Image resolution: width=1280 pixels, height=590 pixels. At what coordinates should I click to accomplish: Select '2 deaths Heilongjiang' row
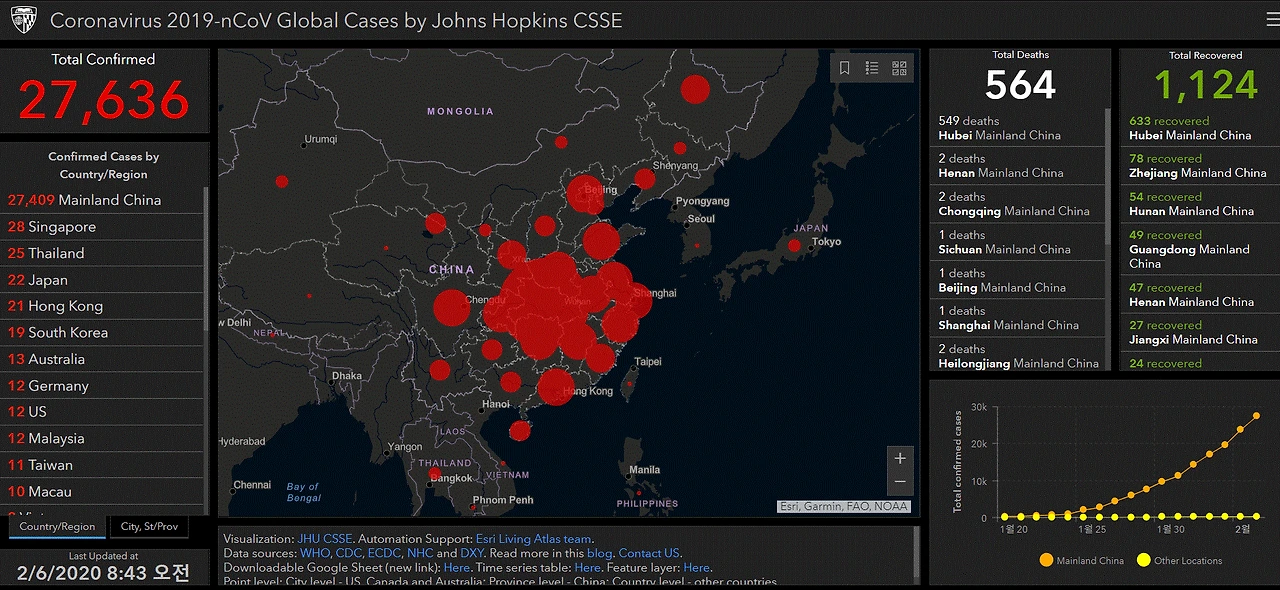1016,355
